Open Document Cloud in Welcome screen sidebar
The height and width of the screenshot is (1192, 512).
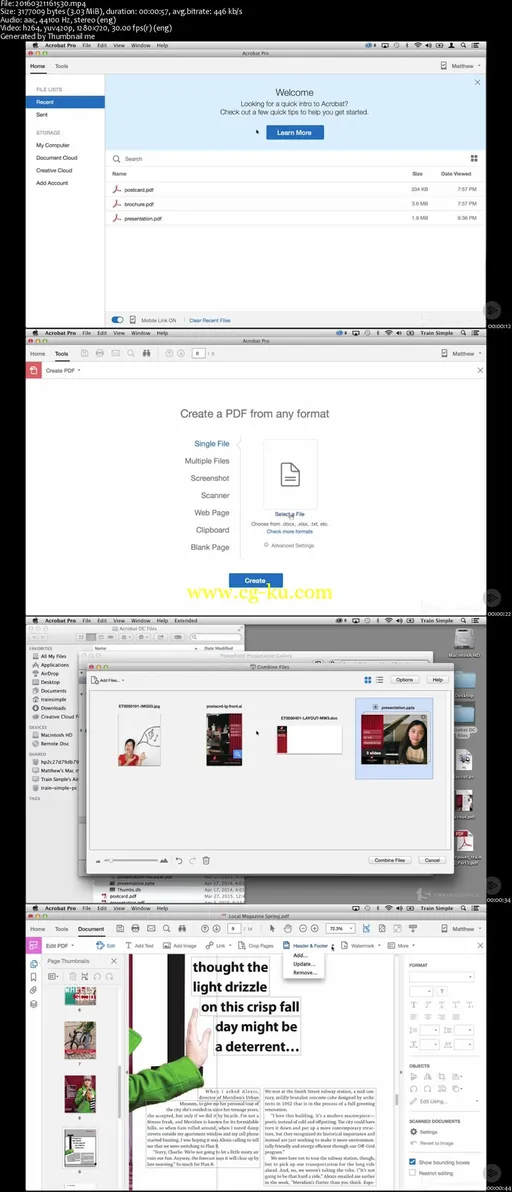(57, 157)
